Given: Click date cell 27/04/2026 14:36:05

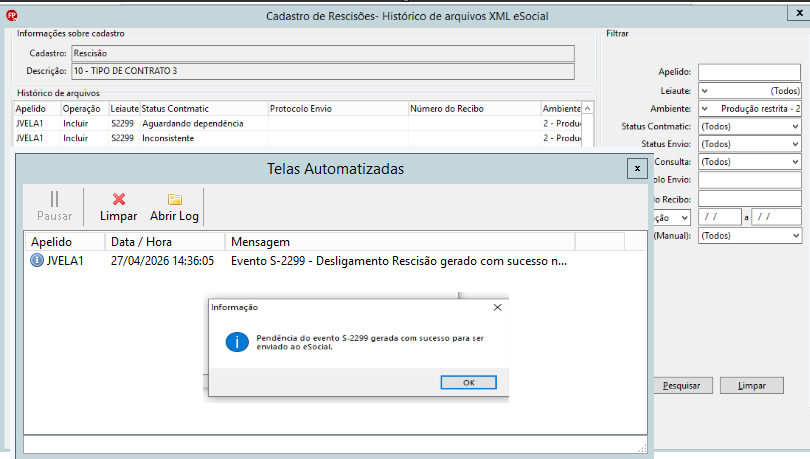Looking at the screenshot, I should pyautogui.click(x=162, y=261).
